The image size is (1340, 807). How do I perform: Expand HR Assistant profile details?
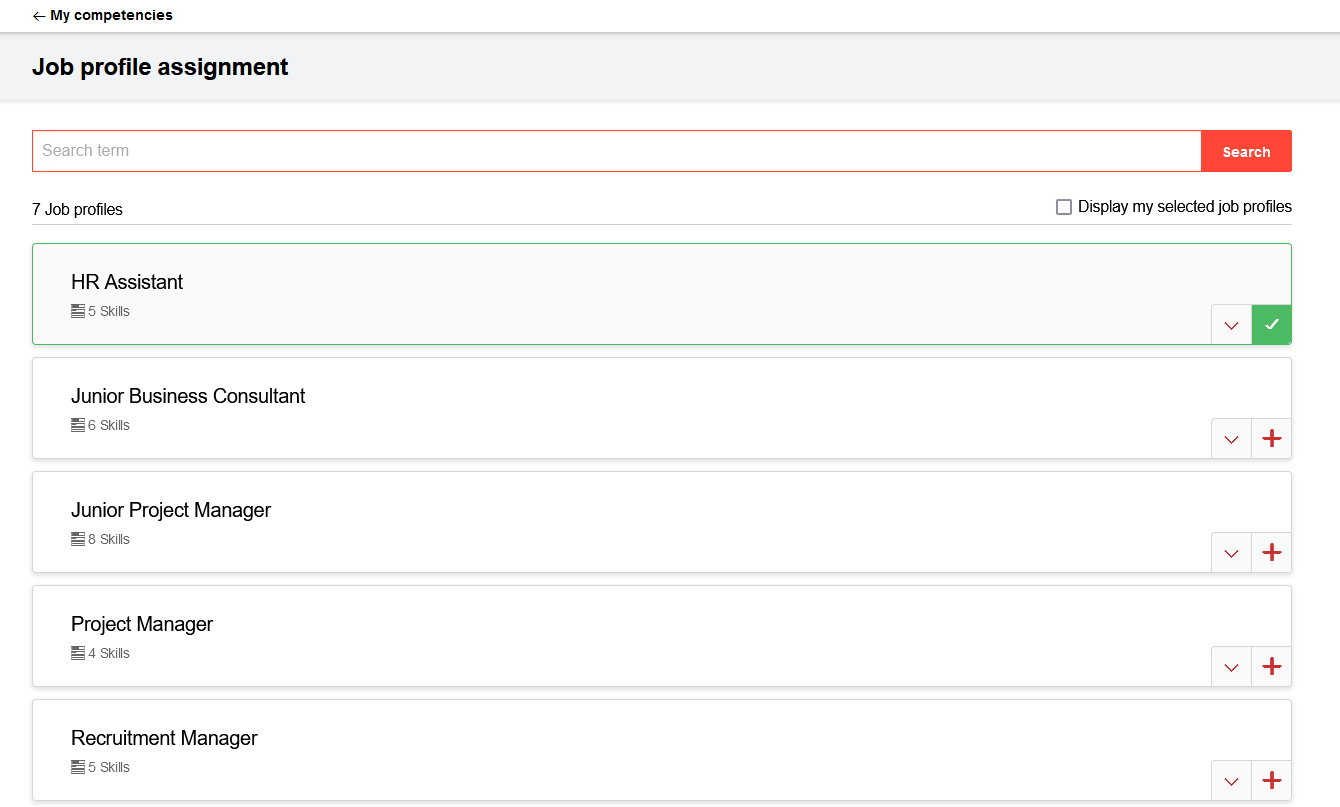[x=1231, y=325]
